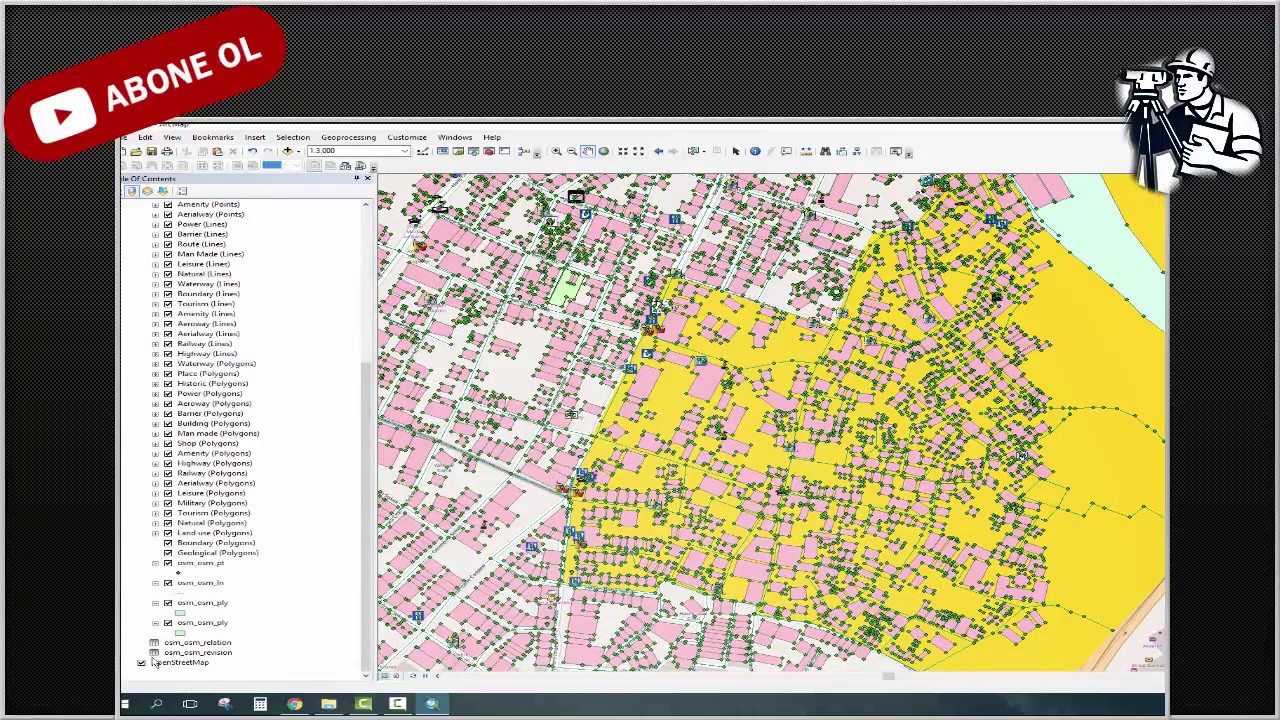This screenshot has height=720, width=1280.
Task: Collapse the osm_osm_pt layer legend
Action: [x=155, y=563]
